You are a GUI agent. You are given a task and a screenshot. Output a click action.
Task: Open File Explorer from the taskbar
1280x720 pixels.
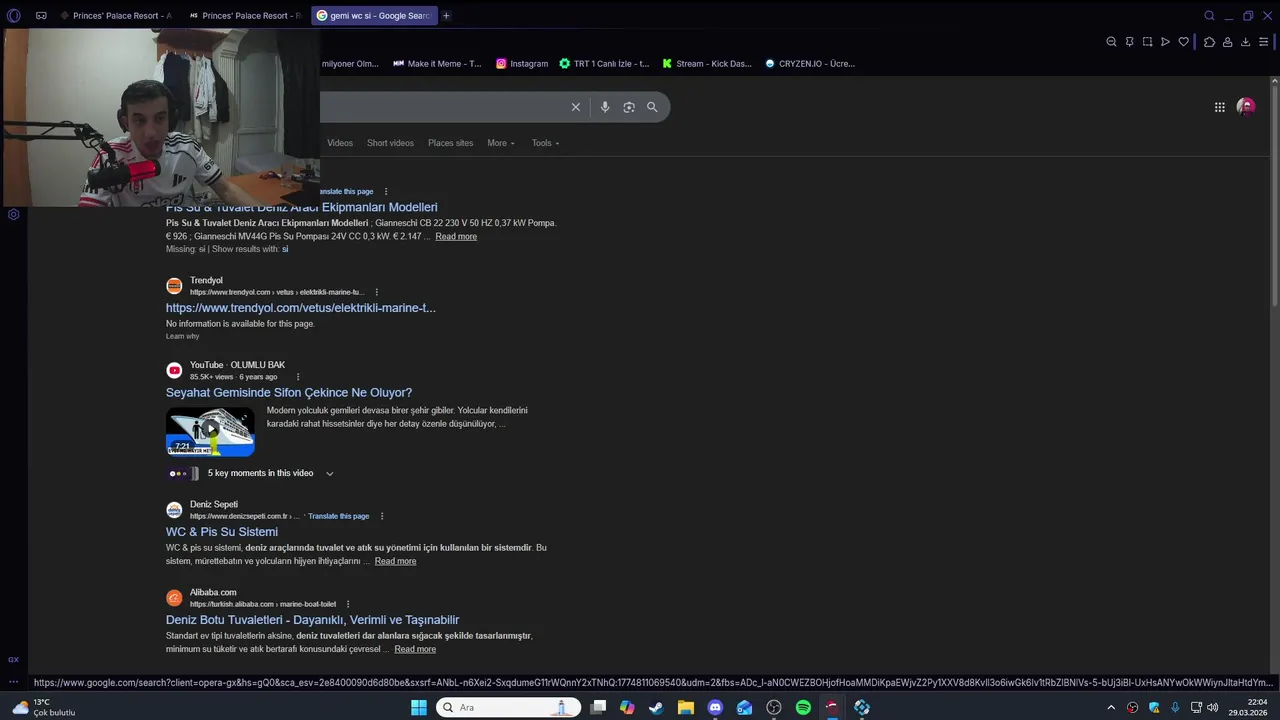pyautogui.click(x=686, y=707)
